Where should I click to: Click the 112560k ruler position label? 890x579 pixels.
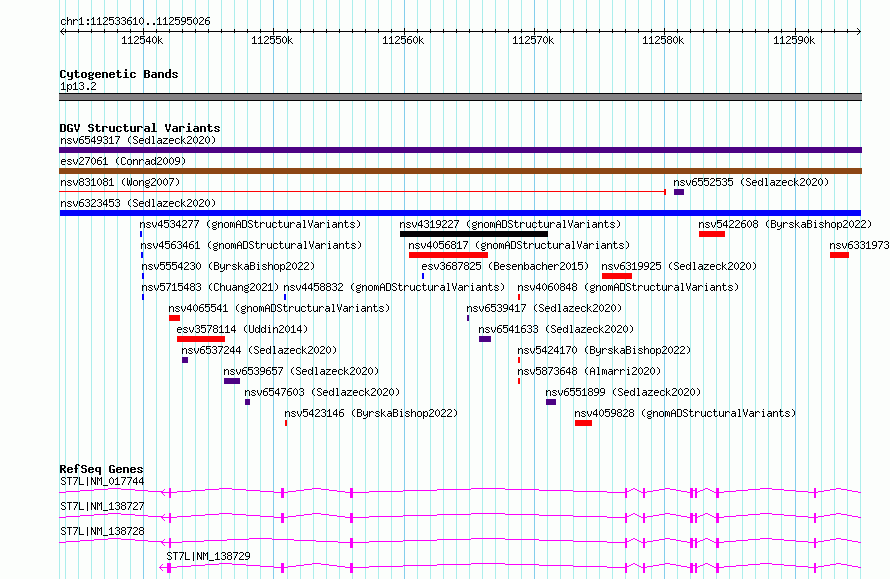click(x=403, y=40)
